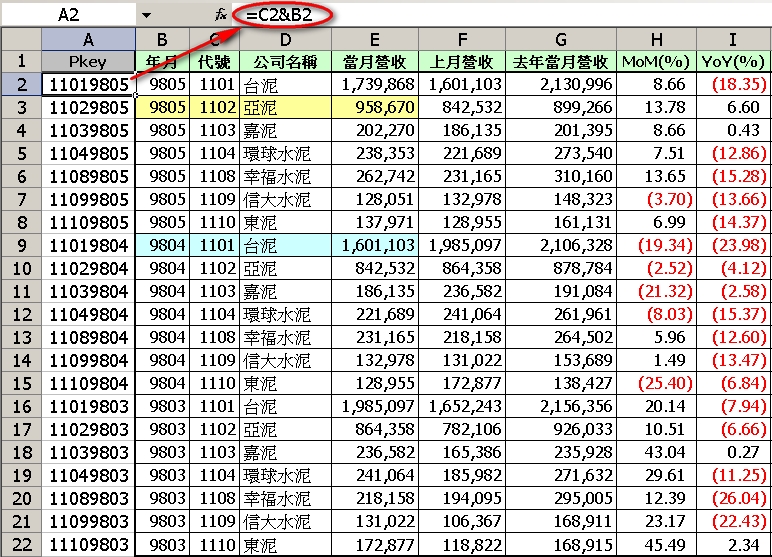Screen dimensions: 772x557
Task: Click the 代號 header cell
Action: click(215, 61)
